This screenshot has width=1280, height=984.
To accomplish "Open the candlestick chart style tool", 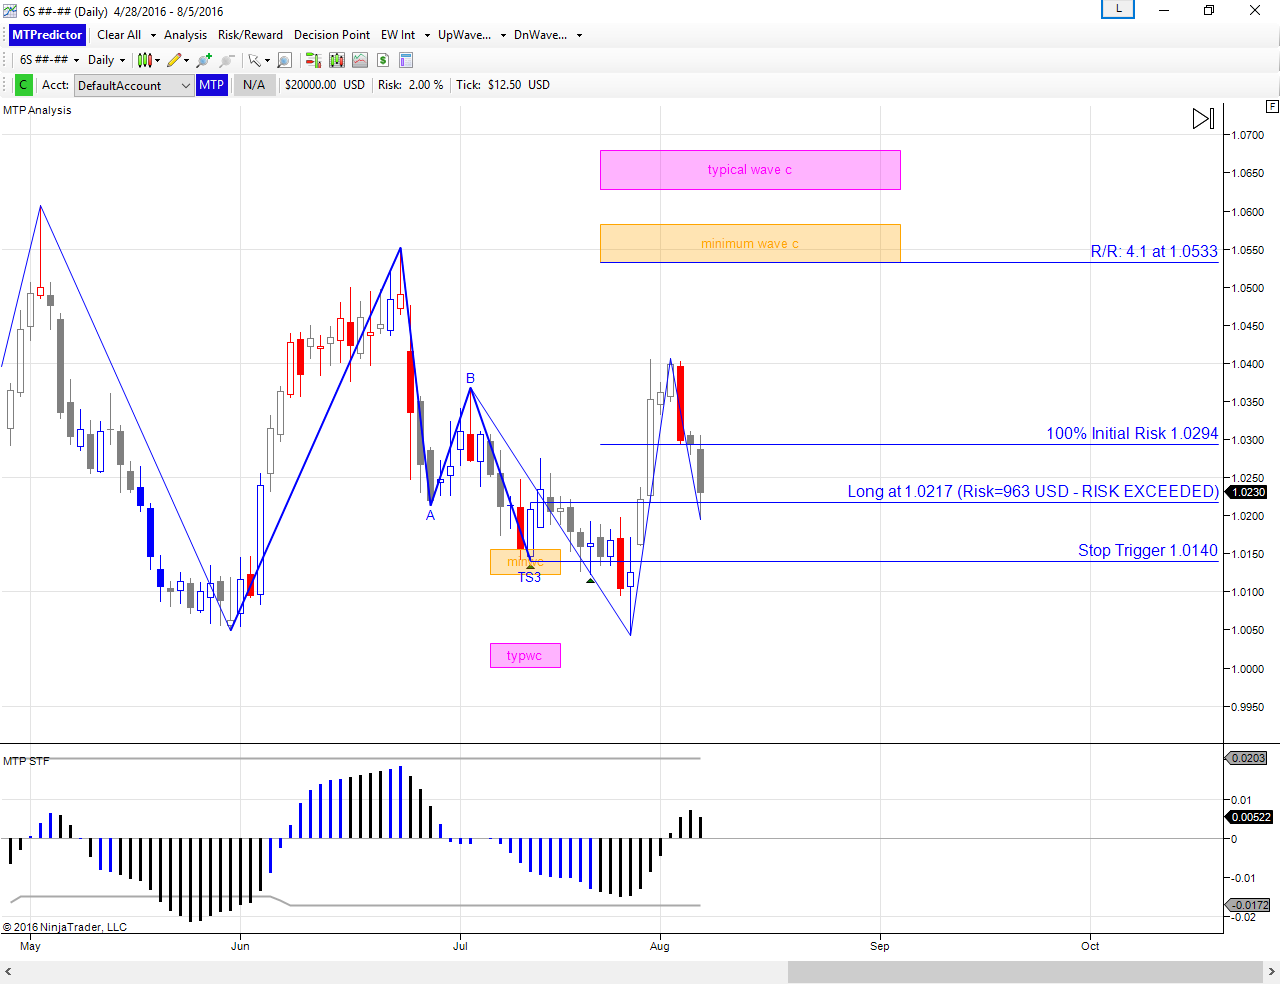I will (144, 60).
